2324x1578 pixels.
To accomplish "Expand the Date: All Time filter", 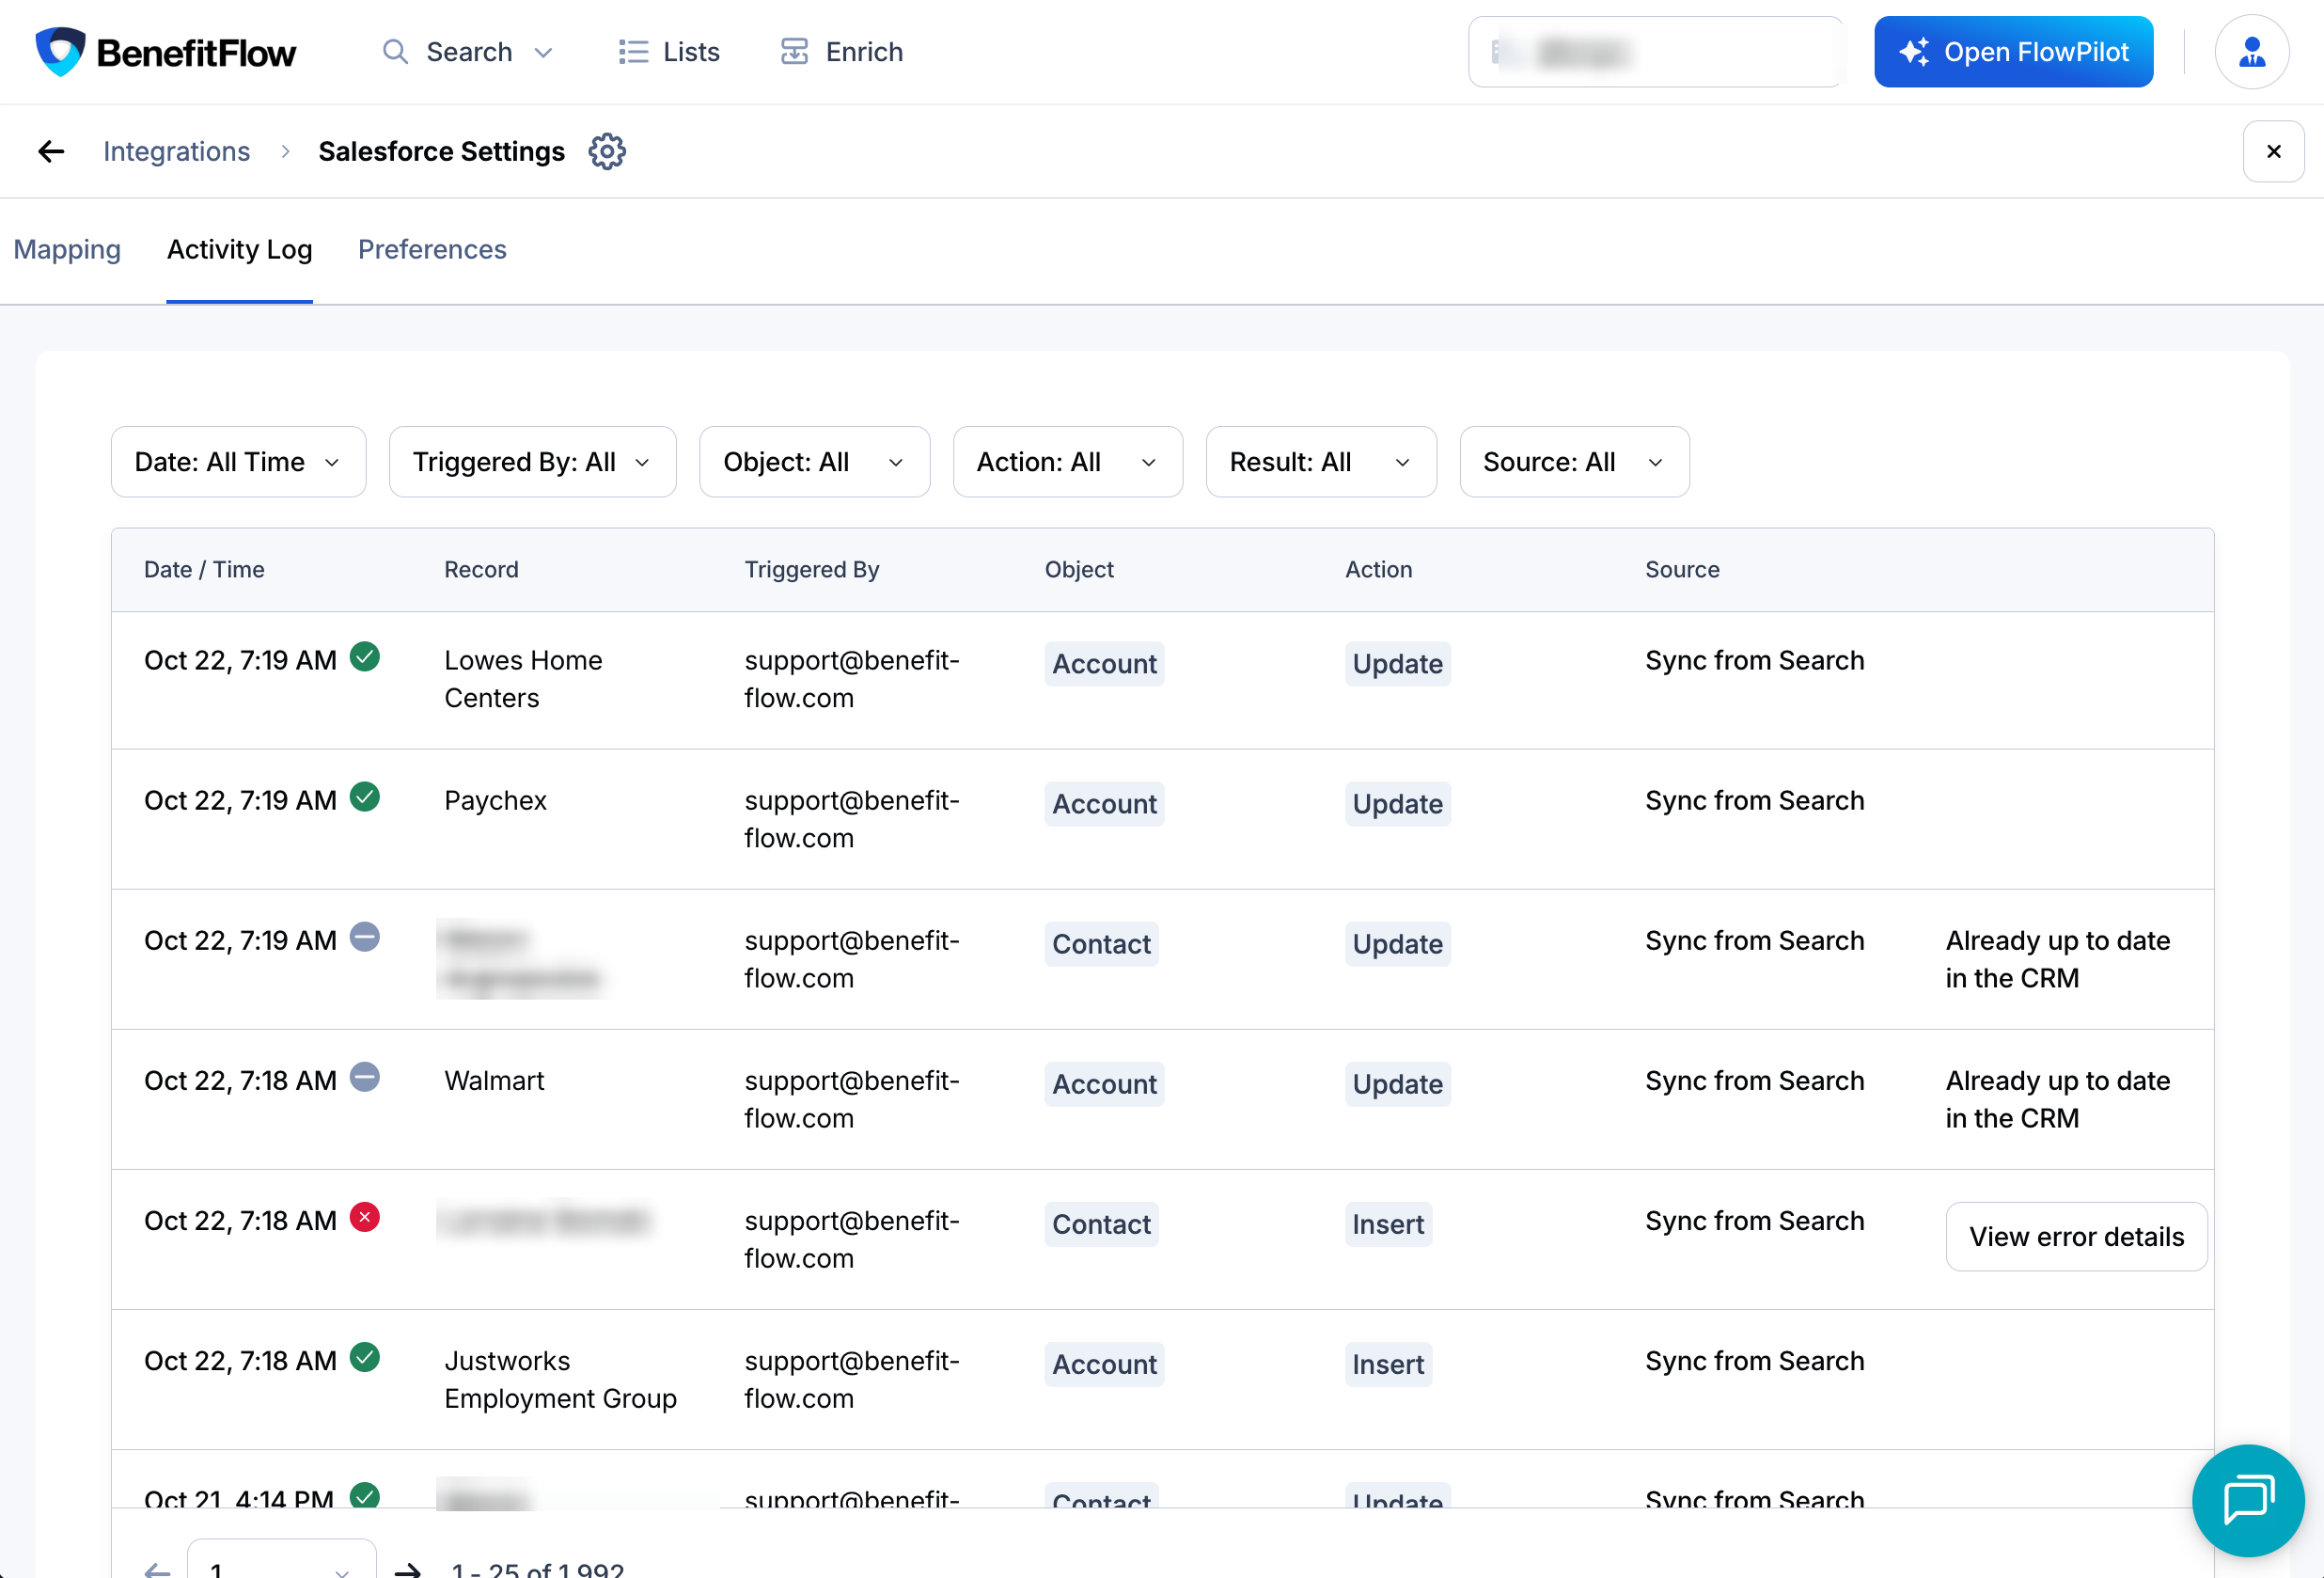I will pyautogui.click(x=239, y=462).
